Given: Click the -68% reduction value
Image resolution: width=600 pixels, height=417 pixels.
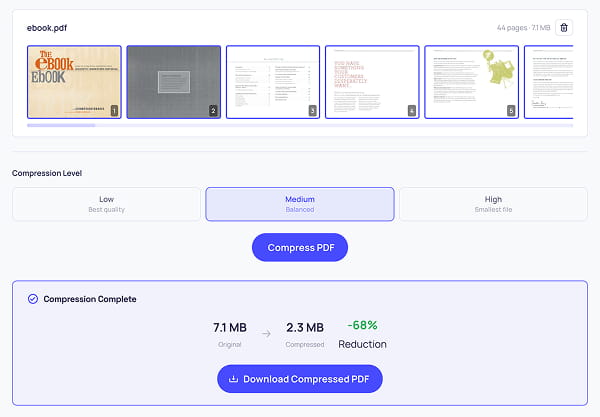Looking at the screenshot, I should pos(362,325).
